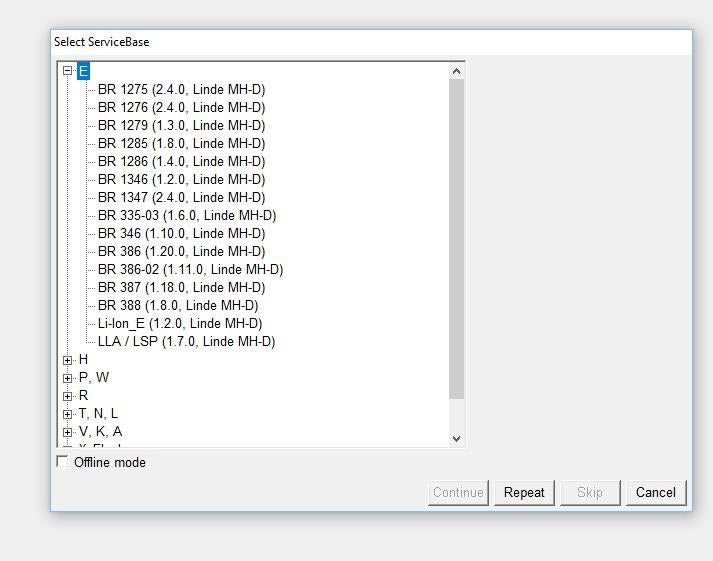Select the H category label
Viewport: 713px width, 561px height.
83,360
